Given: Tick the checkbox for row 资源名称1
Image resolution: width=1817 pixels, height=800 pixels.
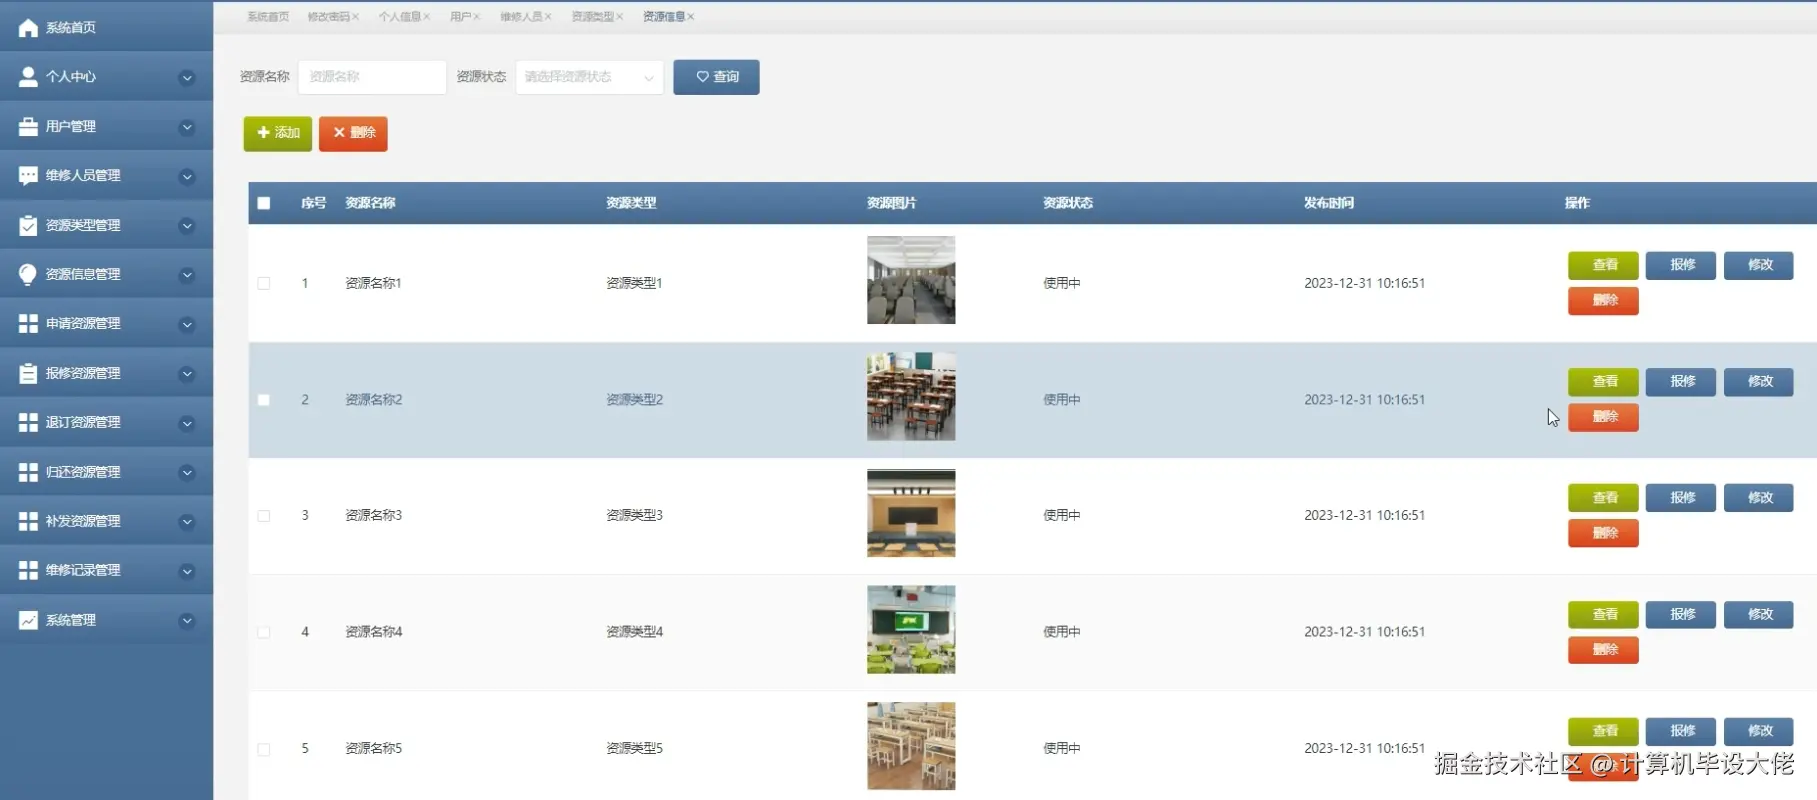Looking at the screenshot, I should (x=264, y=284).
